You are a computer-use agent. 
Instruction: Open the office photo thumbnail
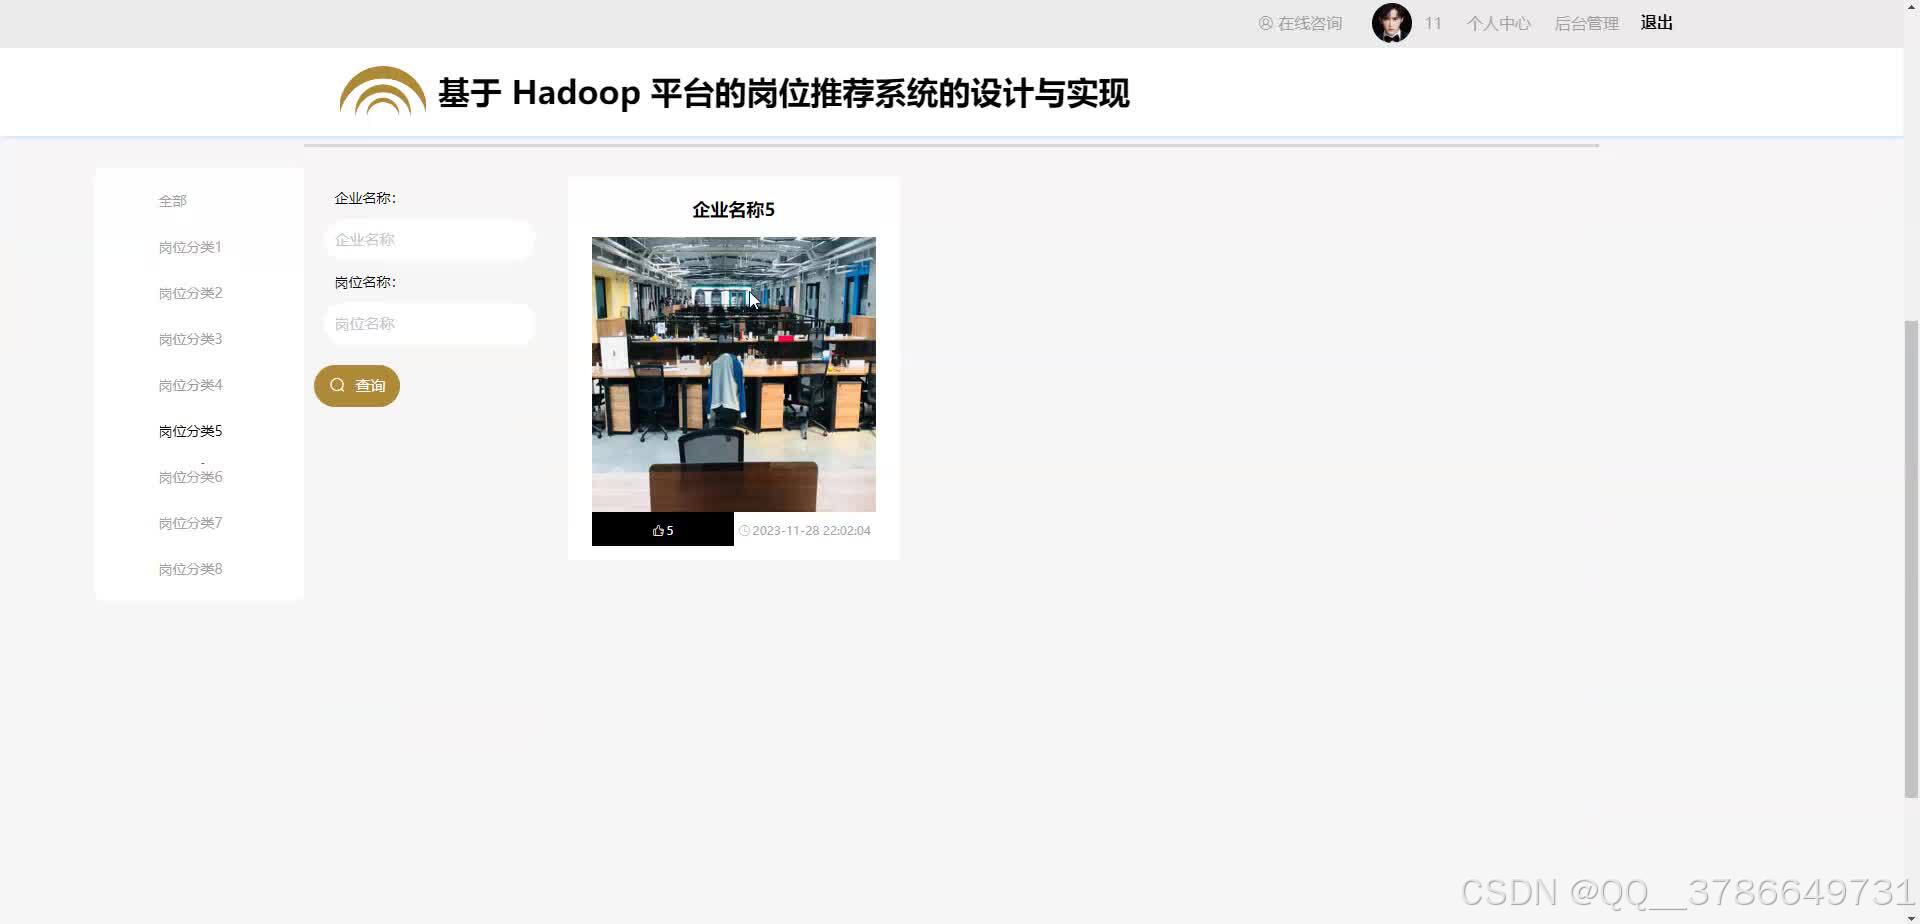[734, 374]
